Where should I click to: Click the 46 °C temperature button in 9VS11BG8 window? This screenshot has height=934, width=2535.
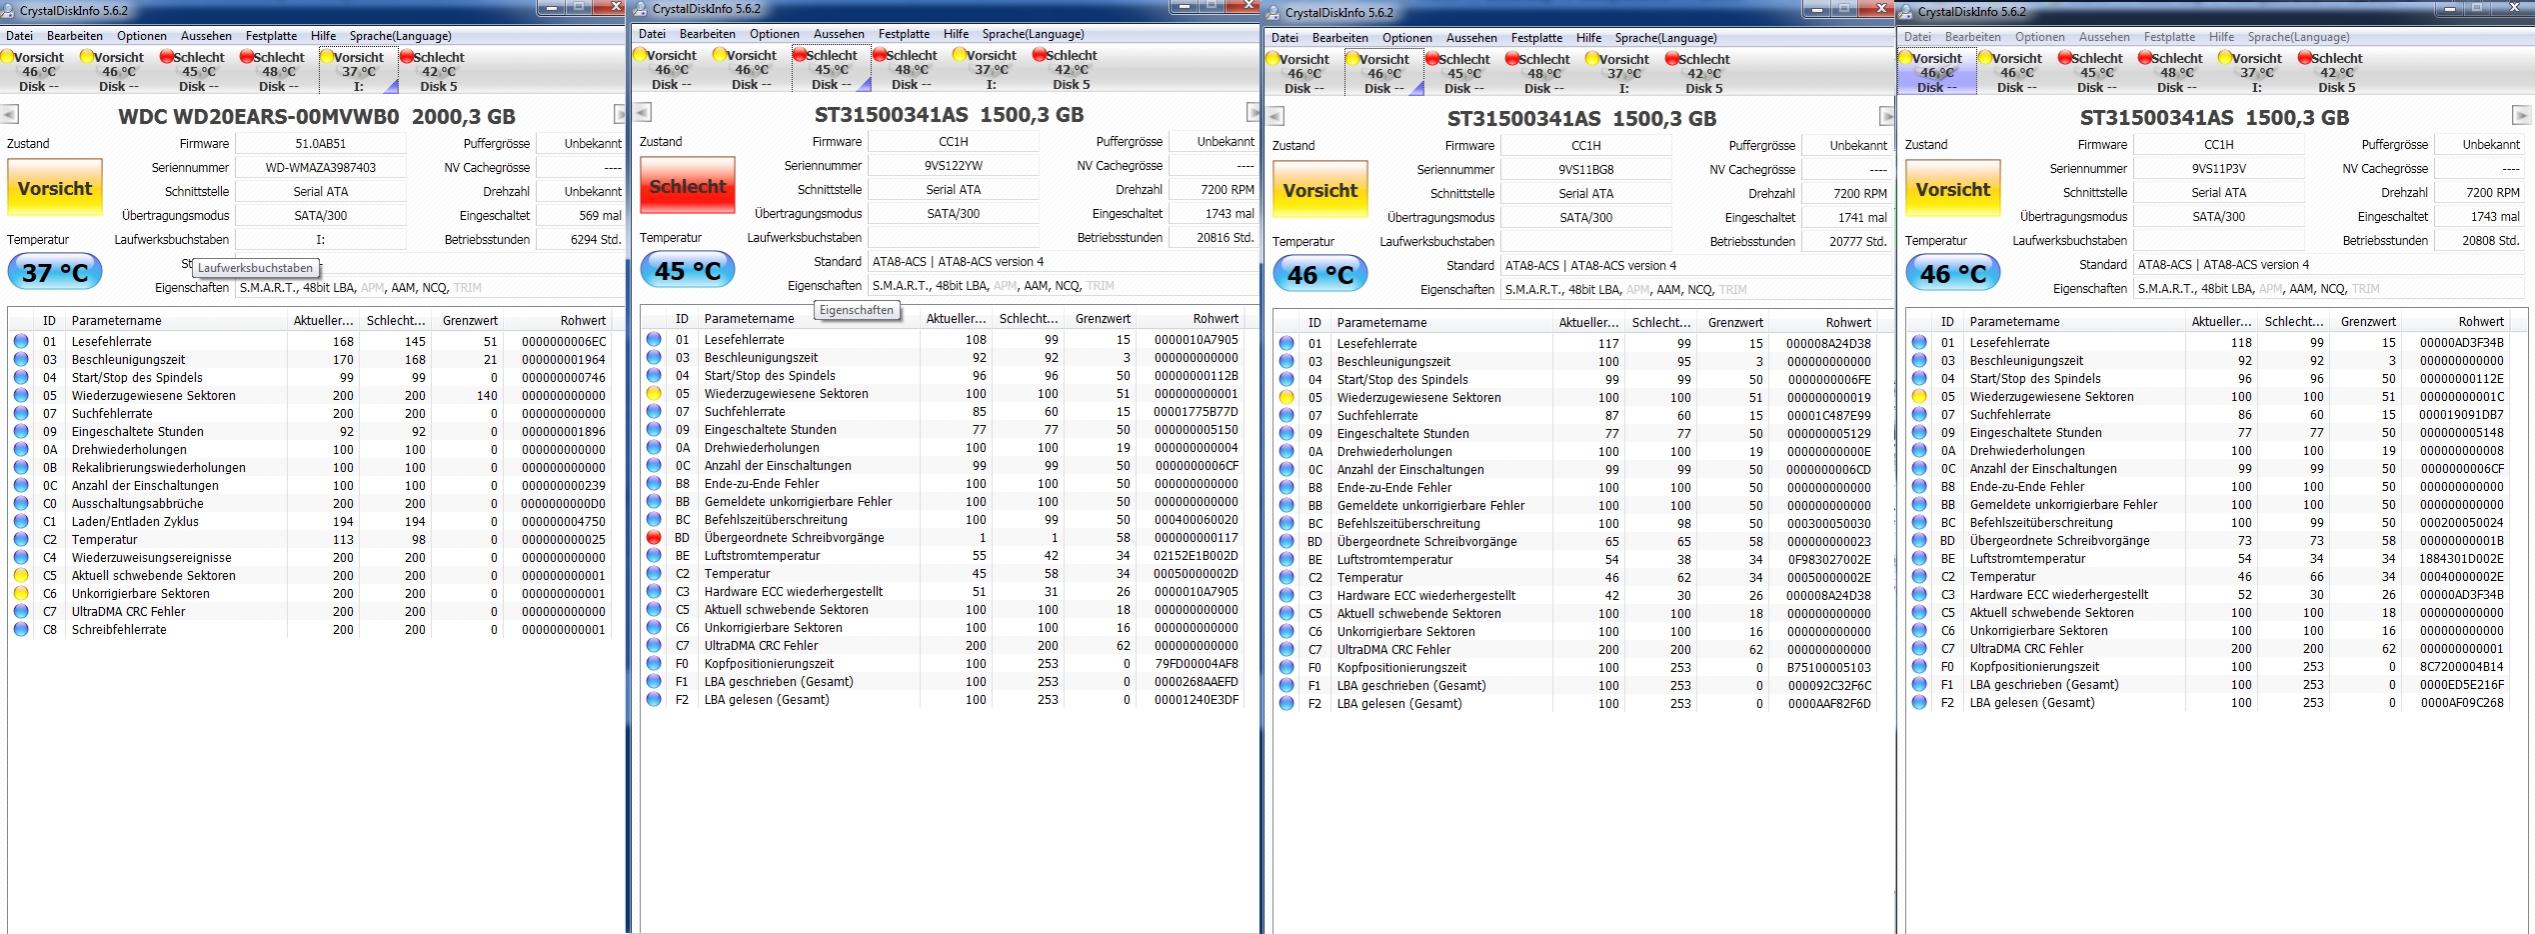pos(1320,274)
